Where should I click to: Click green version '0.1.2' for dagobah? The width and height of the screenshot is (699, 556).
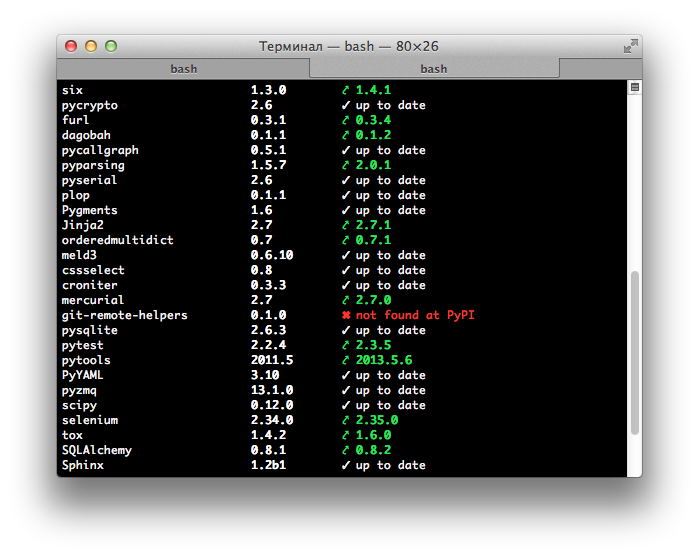point(373,135)
